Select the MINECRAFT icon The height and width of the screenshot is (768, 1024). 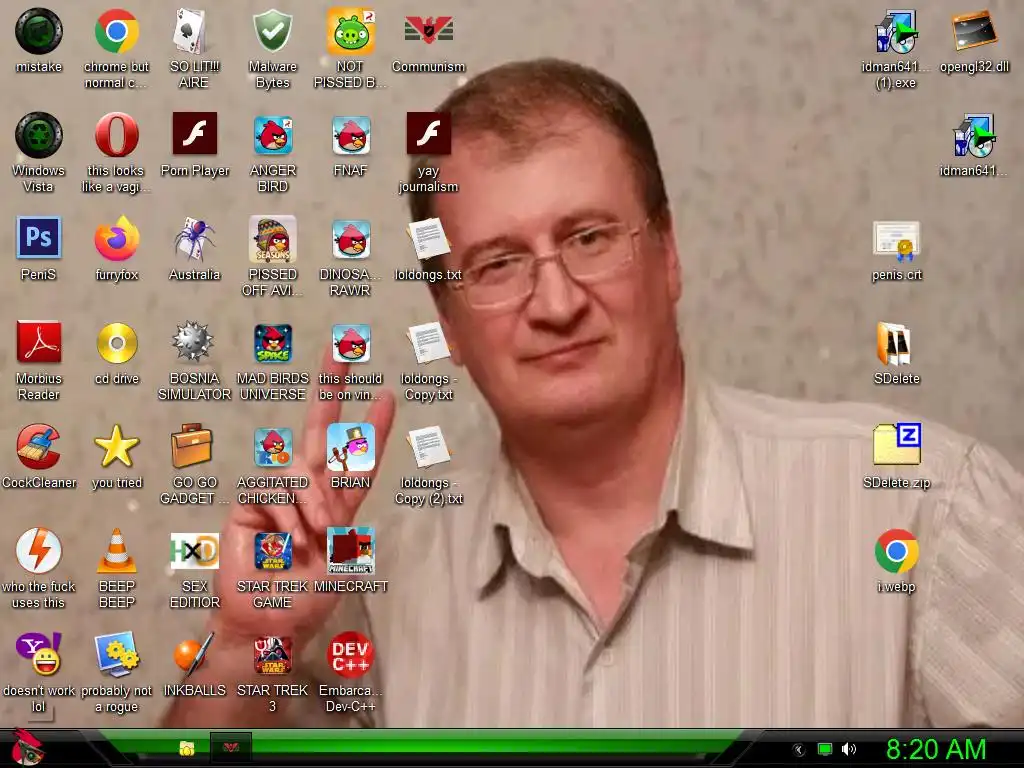pyautogui.click(x=351, y=551)
